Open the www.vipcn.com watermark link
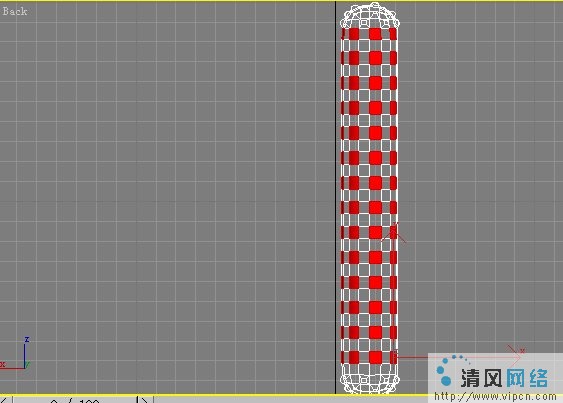This screenshot has width=563, height=403. [x=495, y=397]
